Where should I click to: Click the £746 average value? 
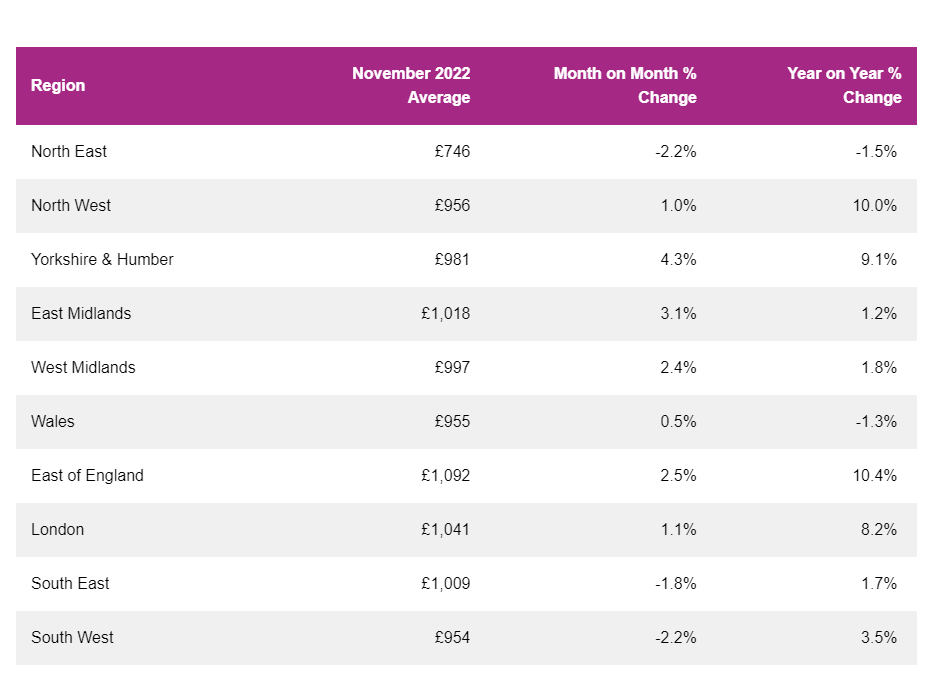click(x=452, y=152)
